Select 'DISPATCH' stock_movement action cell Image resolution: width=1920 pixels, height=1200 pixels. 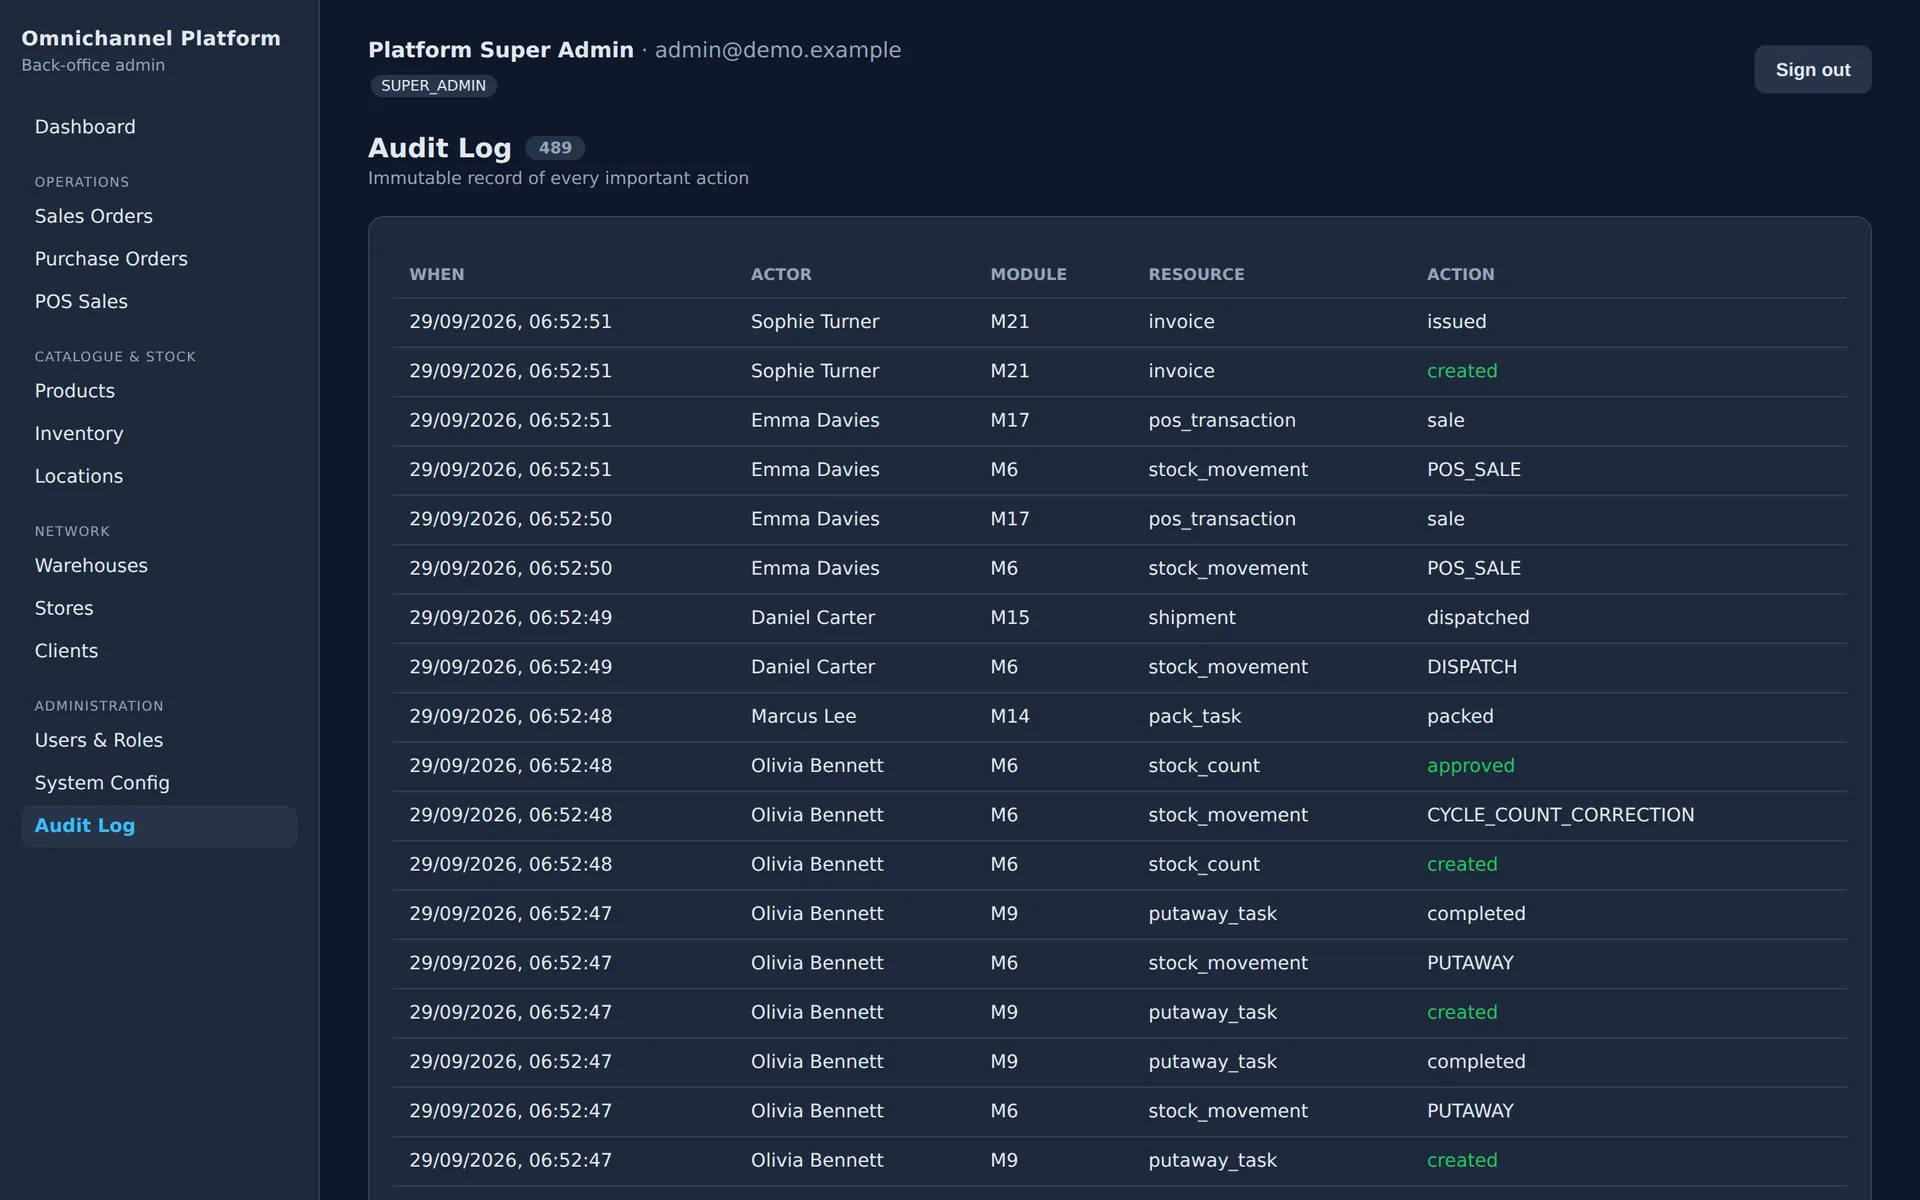pos(1471,667)
